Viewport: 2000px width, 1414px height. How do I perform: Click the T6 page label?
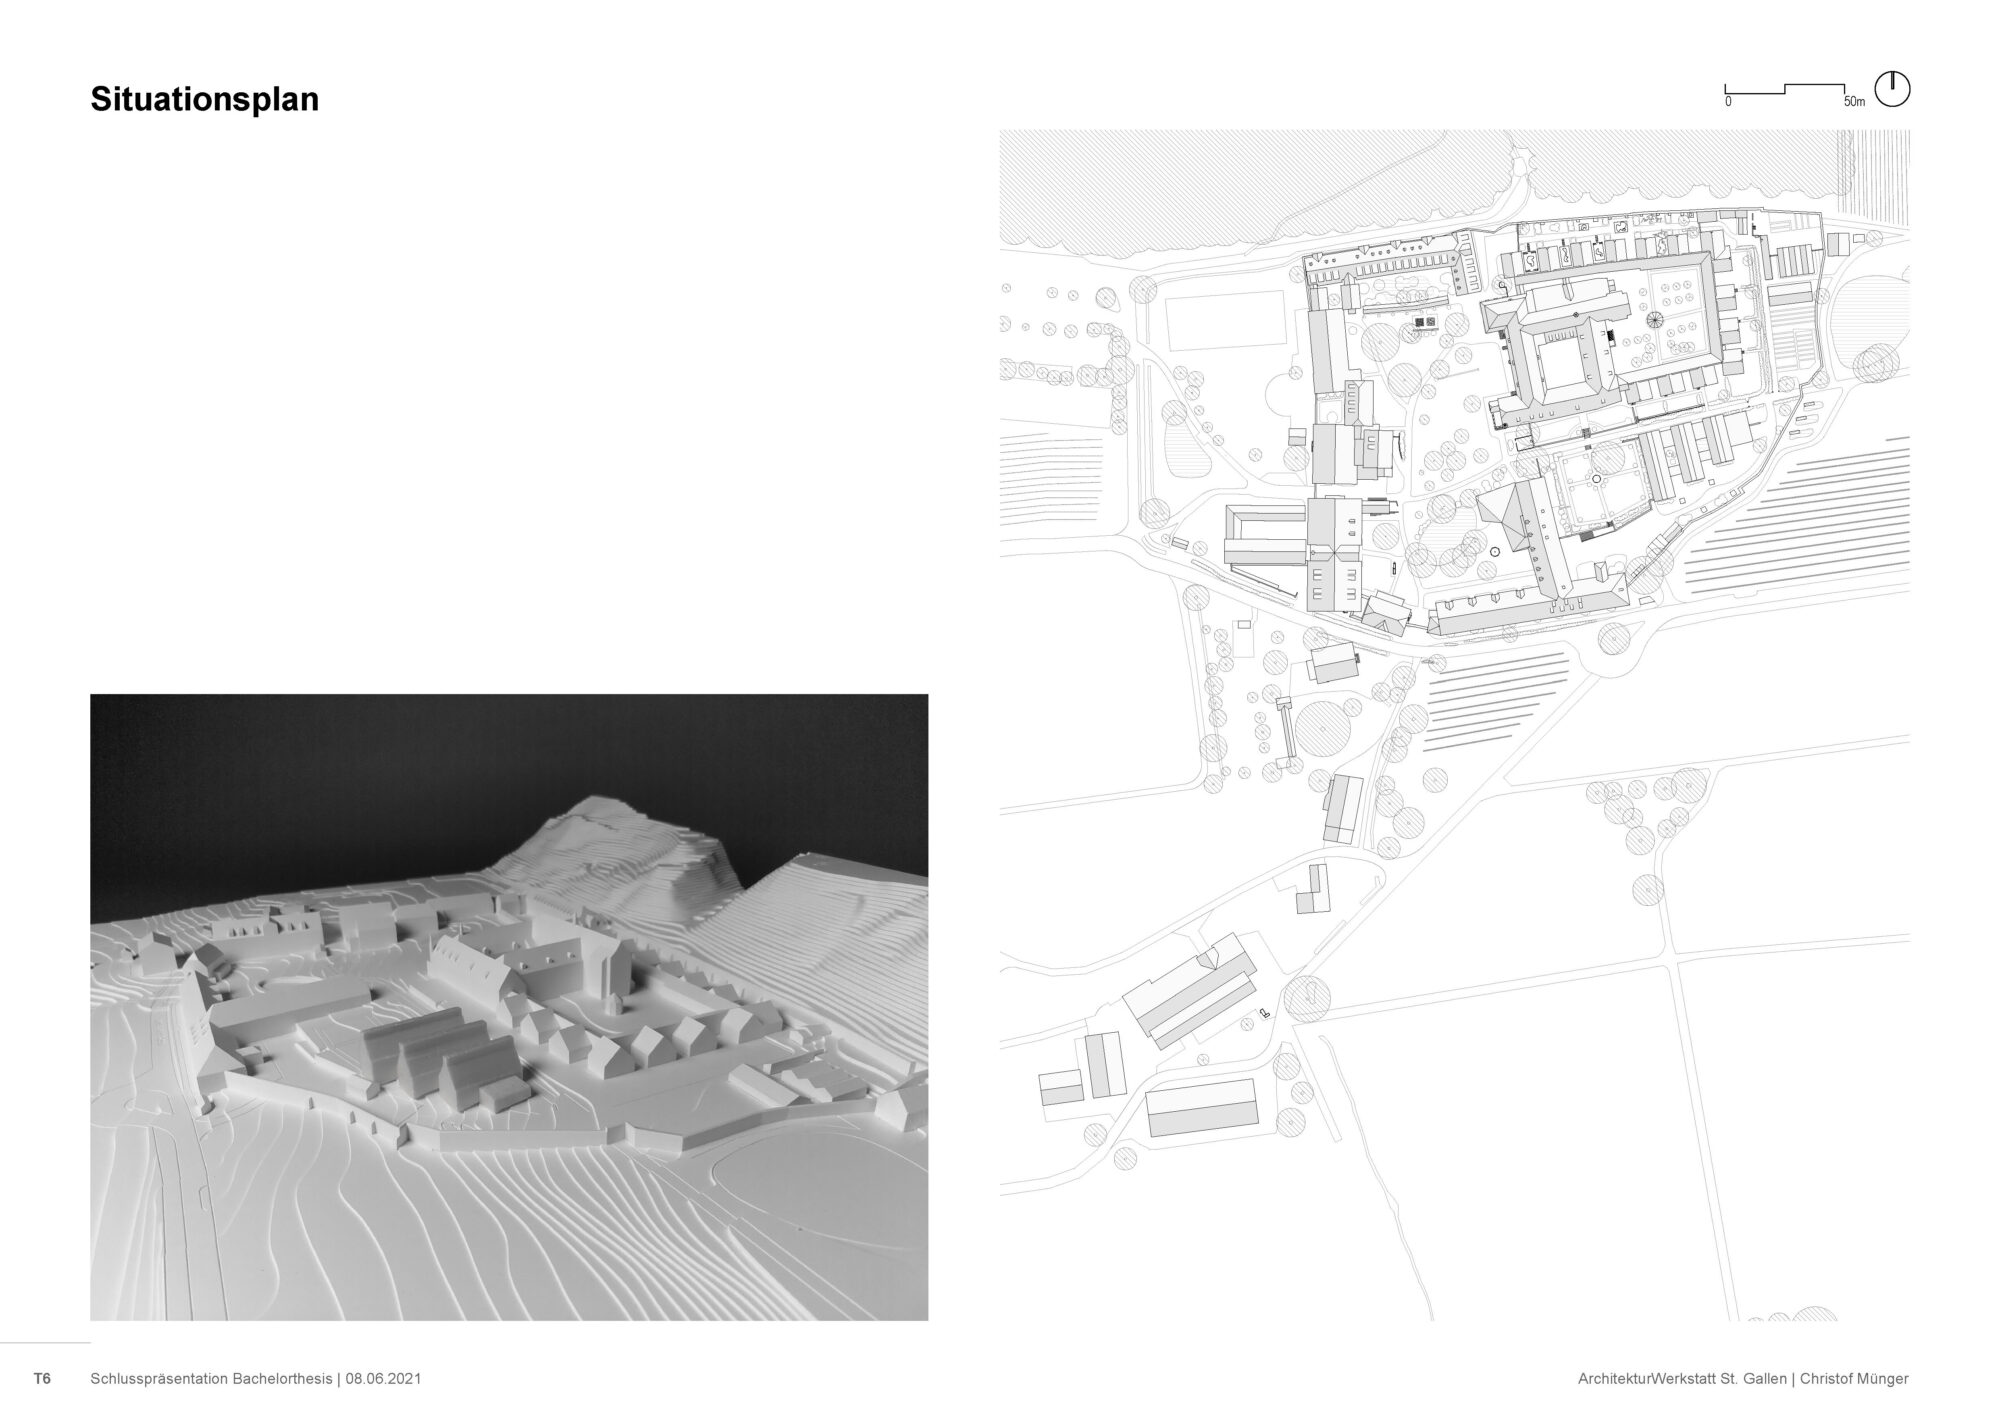click(x=42, y=1378)
